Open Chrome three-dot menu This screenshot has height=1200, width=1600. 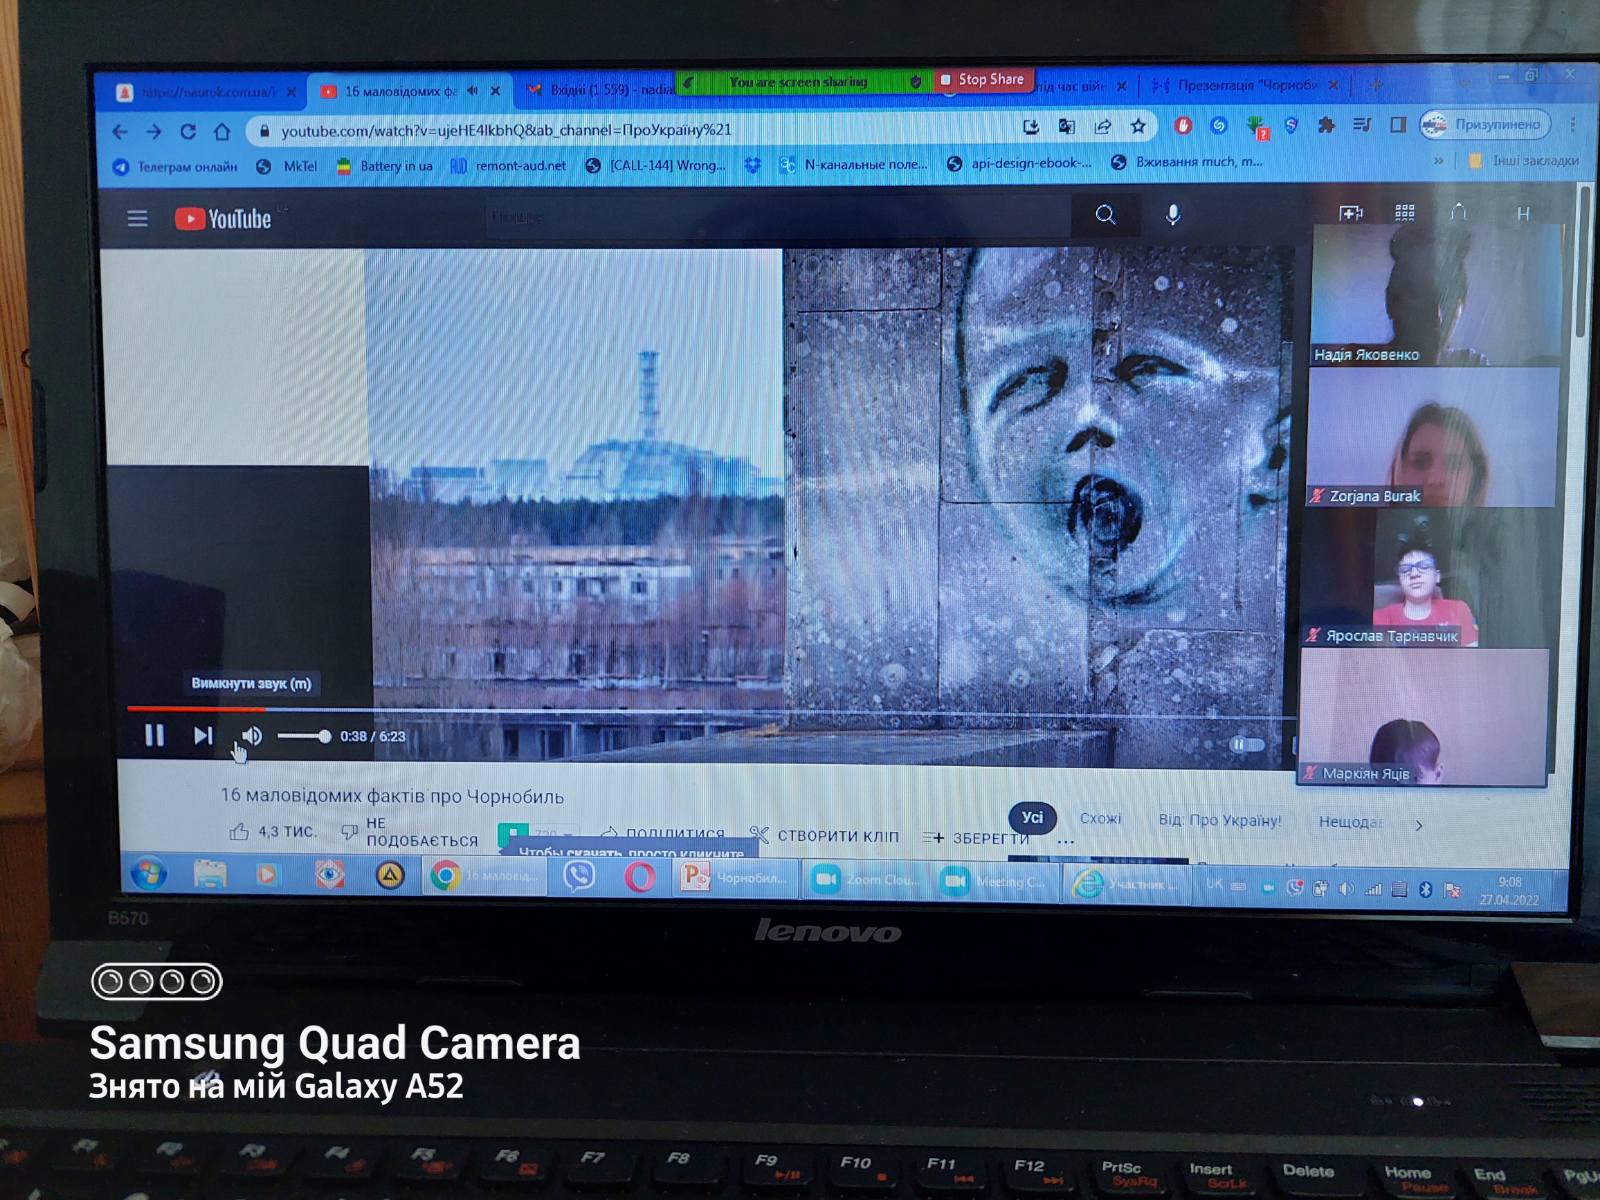1572,124
